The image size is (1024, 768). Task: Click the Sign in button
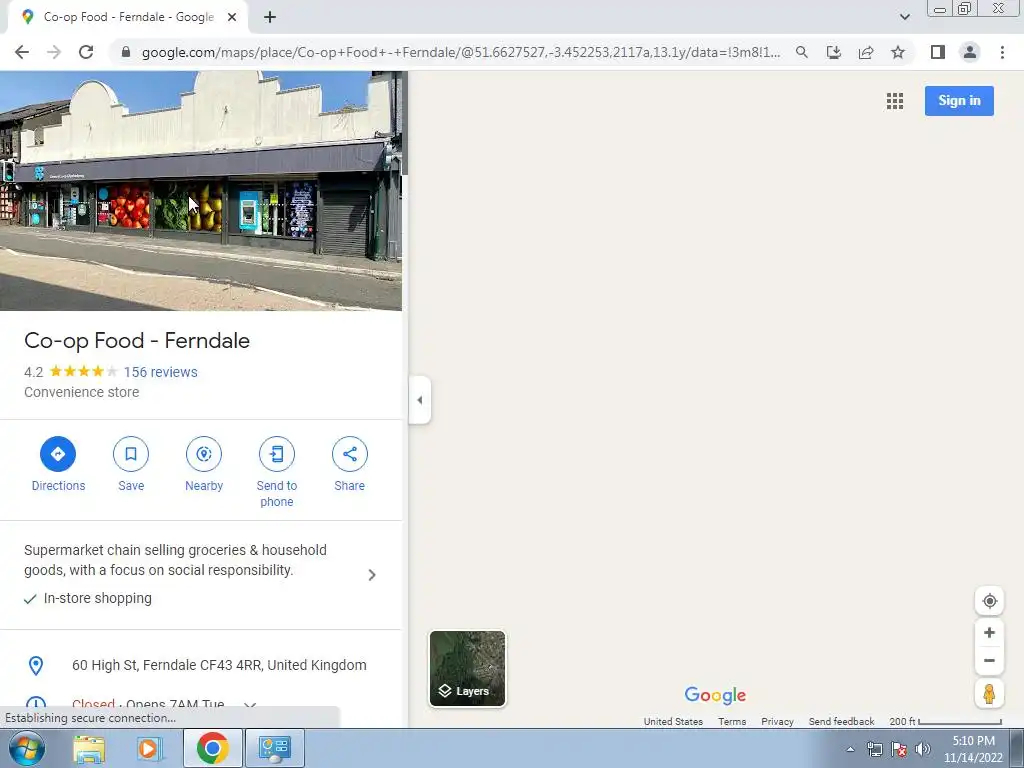(x=959, y=101)
